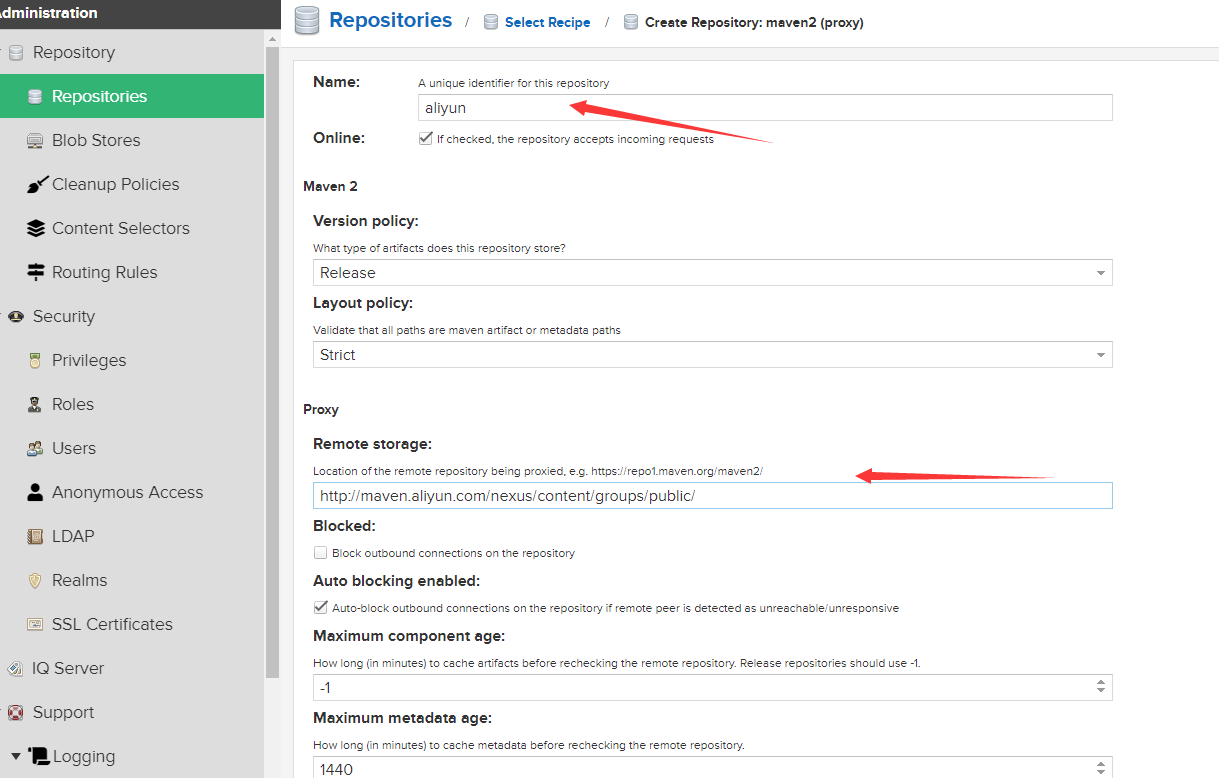Viewport: 1219px width, 778px height.
Task: Uncheck the Online checkbox
Action: 425,139
